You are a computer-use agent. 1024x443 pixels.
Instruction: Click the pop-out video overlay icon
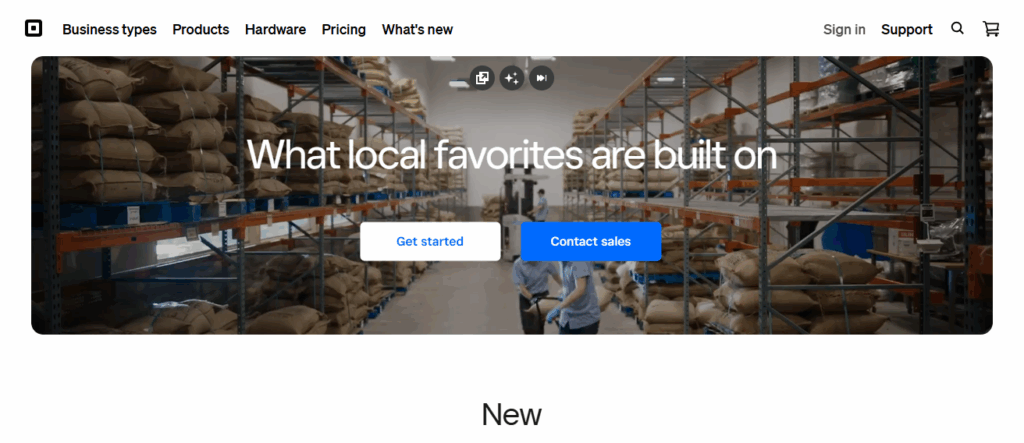[x=482, y=78]
